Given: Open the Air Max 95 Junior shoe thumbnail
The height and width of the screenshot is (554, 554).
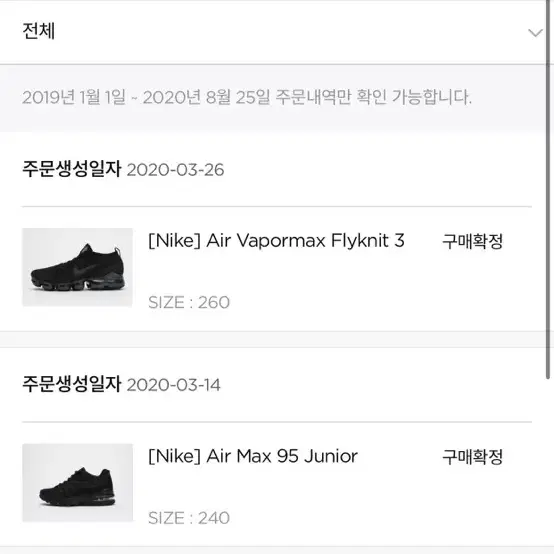Looking at the screenshot, I should click(x=77, y=483).
